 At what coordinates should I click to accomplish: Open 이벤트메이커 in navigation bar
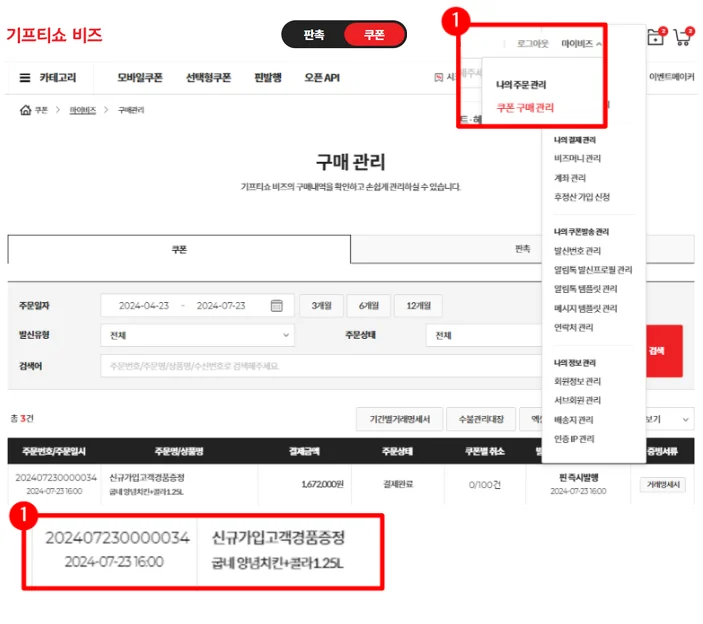pos(672,77)
